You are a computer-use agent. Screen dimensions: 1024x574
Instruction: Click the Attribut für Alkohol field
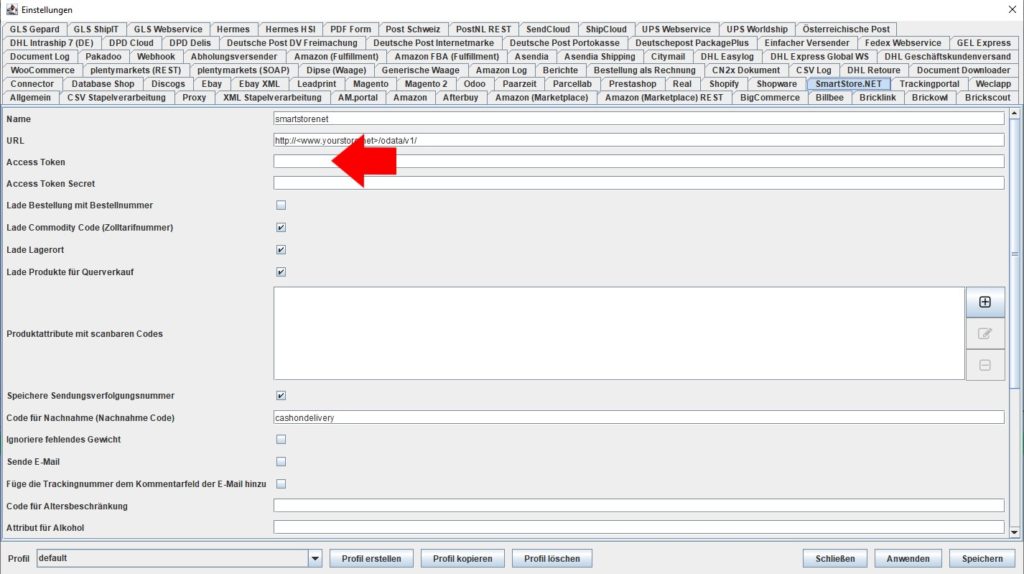pyautogui.click(x=639, y=527)
